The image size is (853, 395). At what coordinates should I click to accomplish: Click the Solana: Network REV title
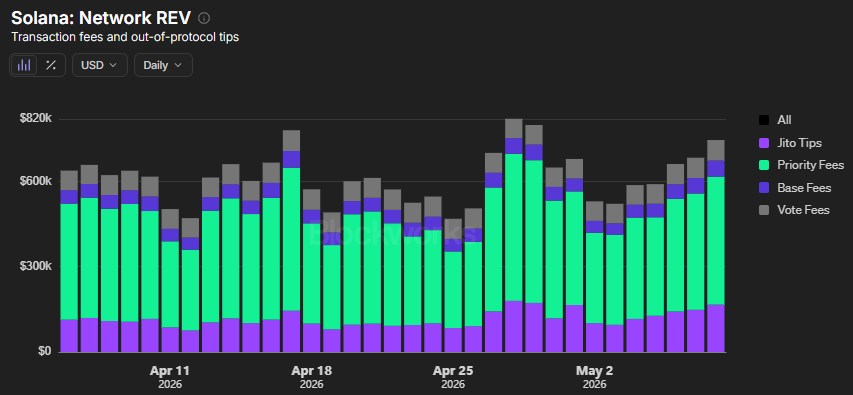[x=101, y=18]
